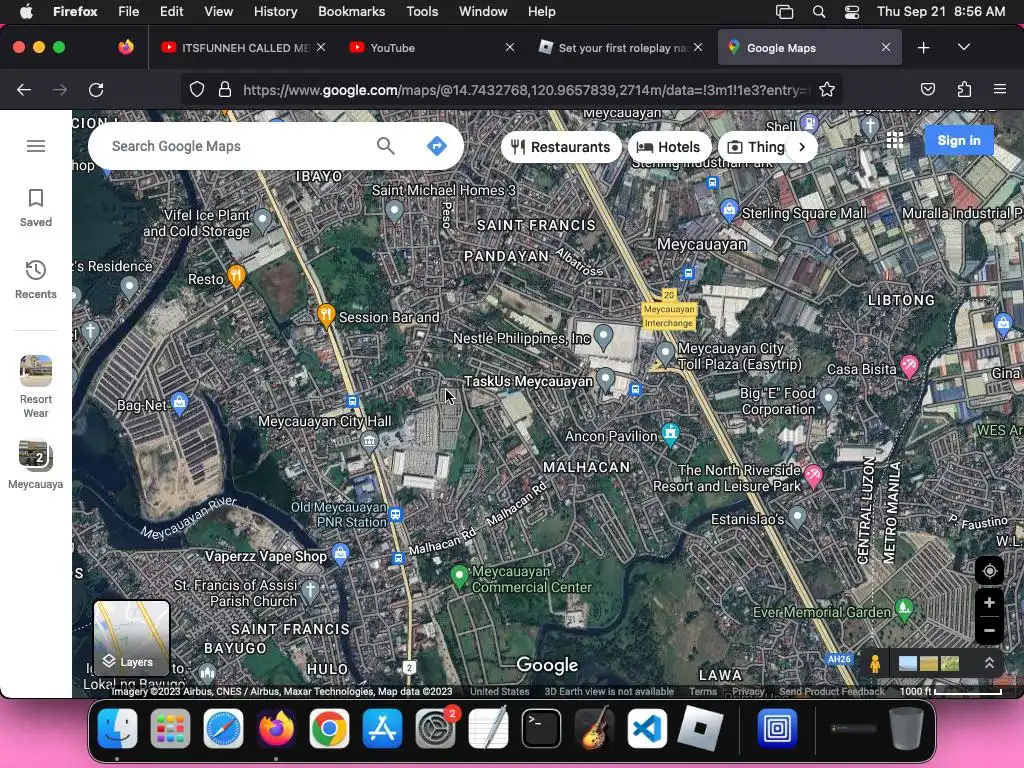This screenshot has width=1024, height=768.
Task: Switch to ITSFUNNEH CALLED ME tab
Action: pyautogui.click(x=244, y=48)
